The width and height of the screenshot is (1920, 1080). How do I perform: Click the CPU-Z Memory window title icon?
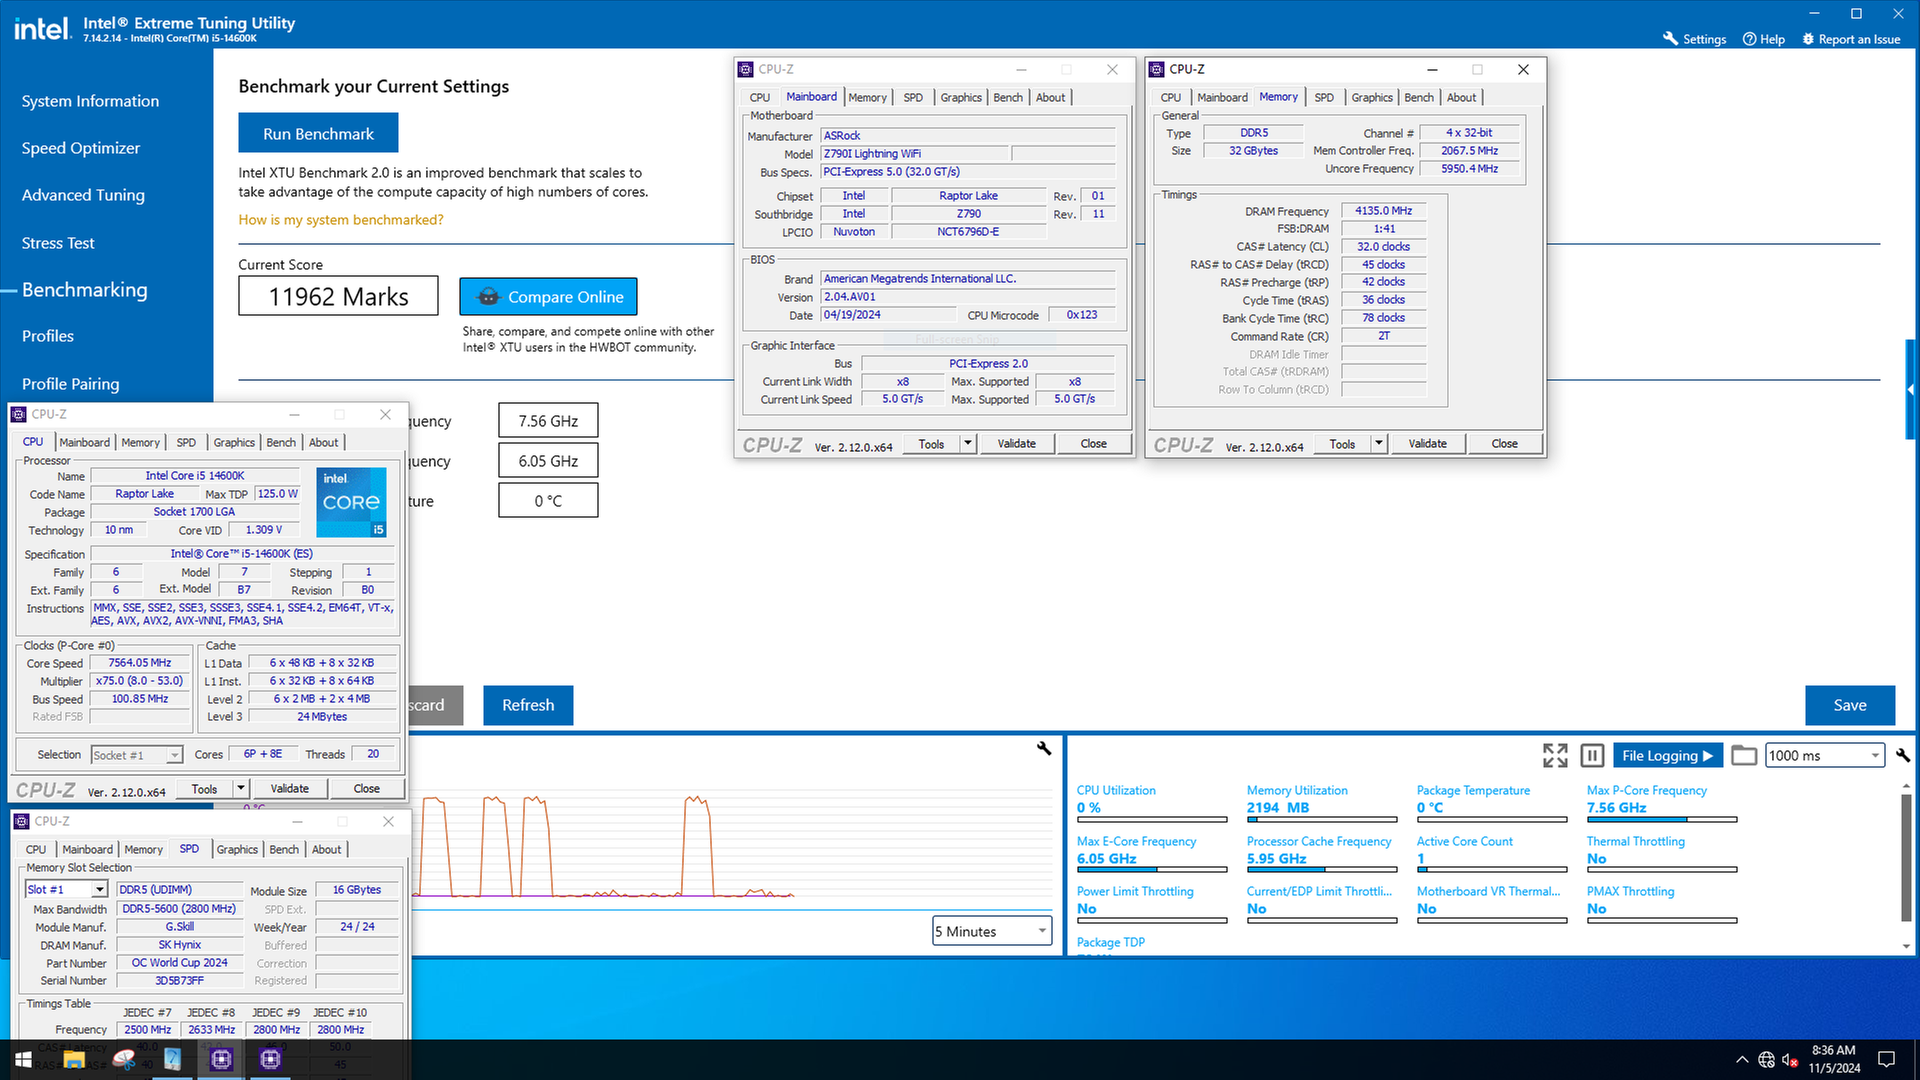click(x=1157, y=69)
